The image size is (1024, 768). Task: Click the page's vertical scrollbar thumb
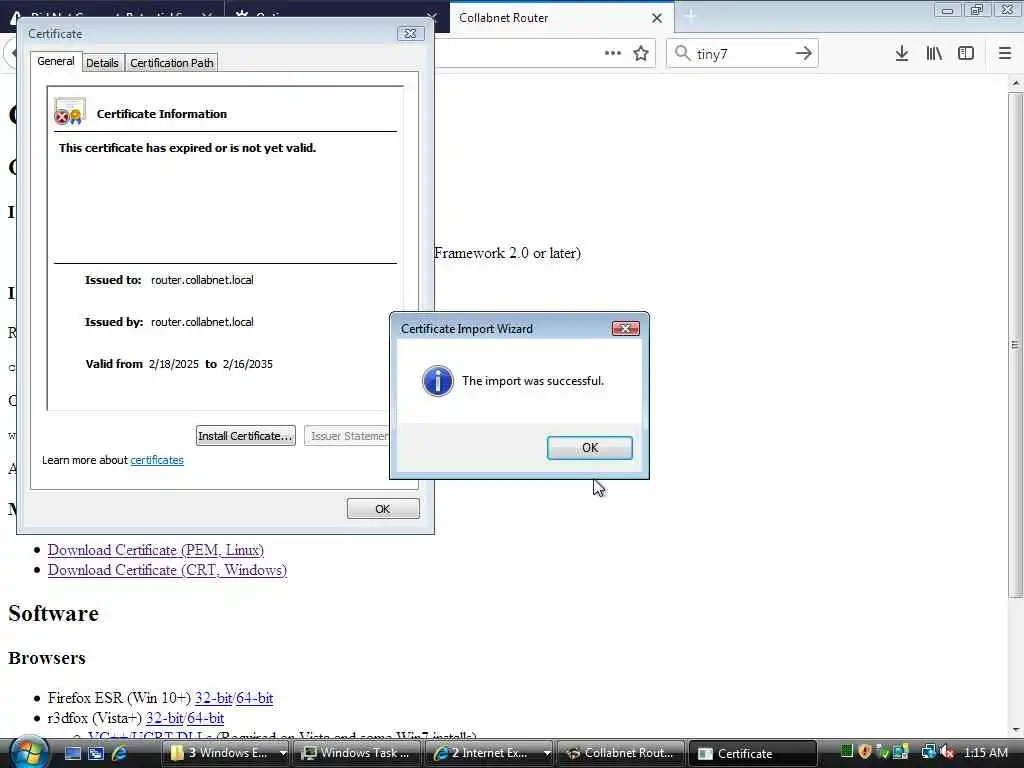point(1015,345)
